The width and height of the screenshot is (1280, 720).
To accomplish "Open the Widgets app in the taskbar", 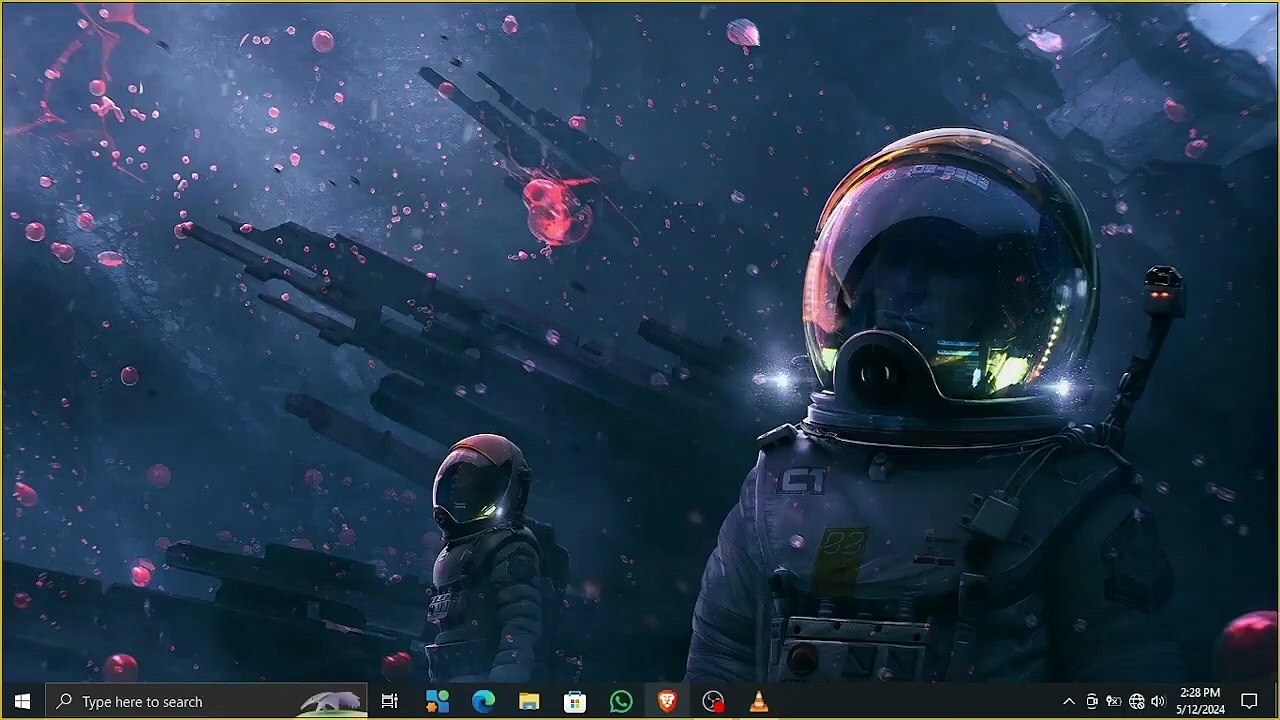I will tap(437, 701).
